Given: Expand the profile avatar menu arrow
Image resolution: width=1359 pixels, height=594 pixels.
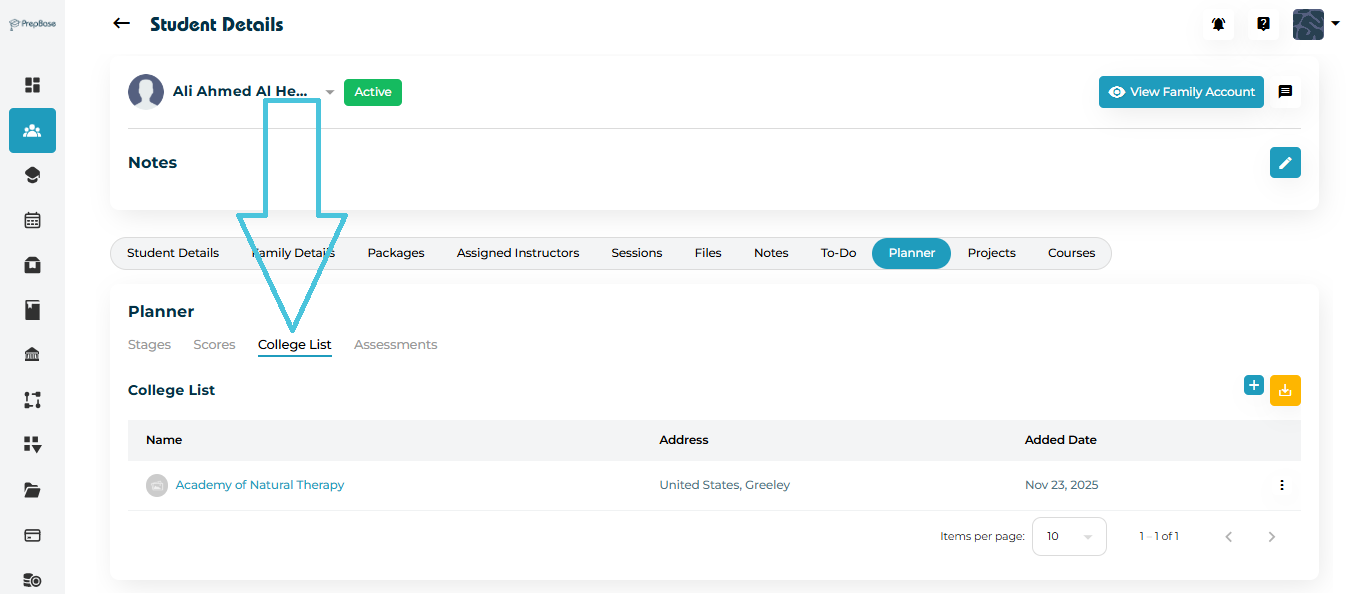Looking at the screenshot, I should [x=1335, y=24].
